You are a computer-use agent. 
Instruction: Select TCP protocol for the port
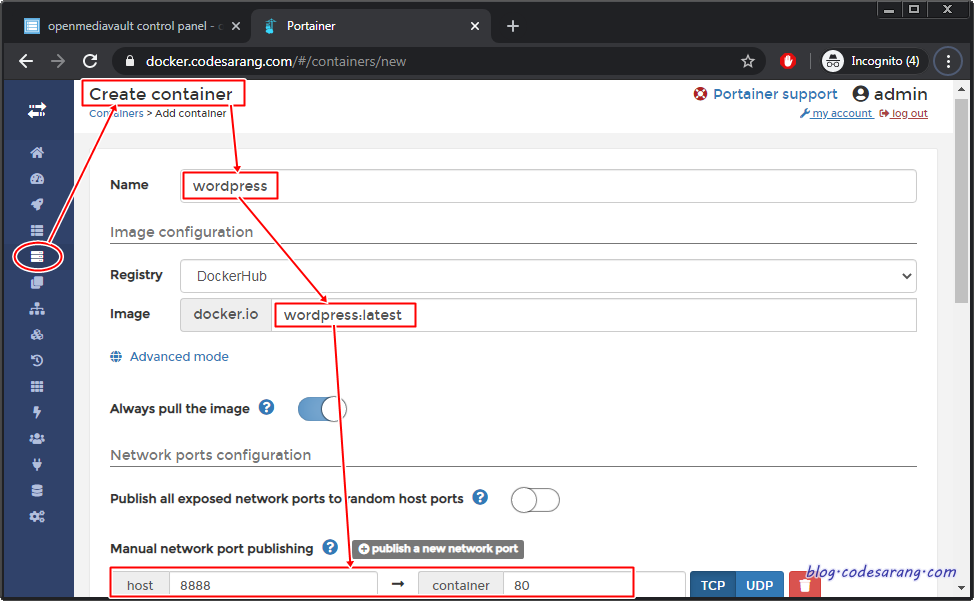point(712,585)
